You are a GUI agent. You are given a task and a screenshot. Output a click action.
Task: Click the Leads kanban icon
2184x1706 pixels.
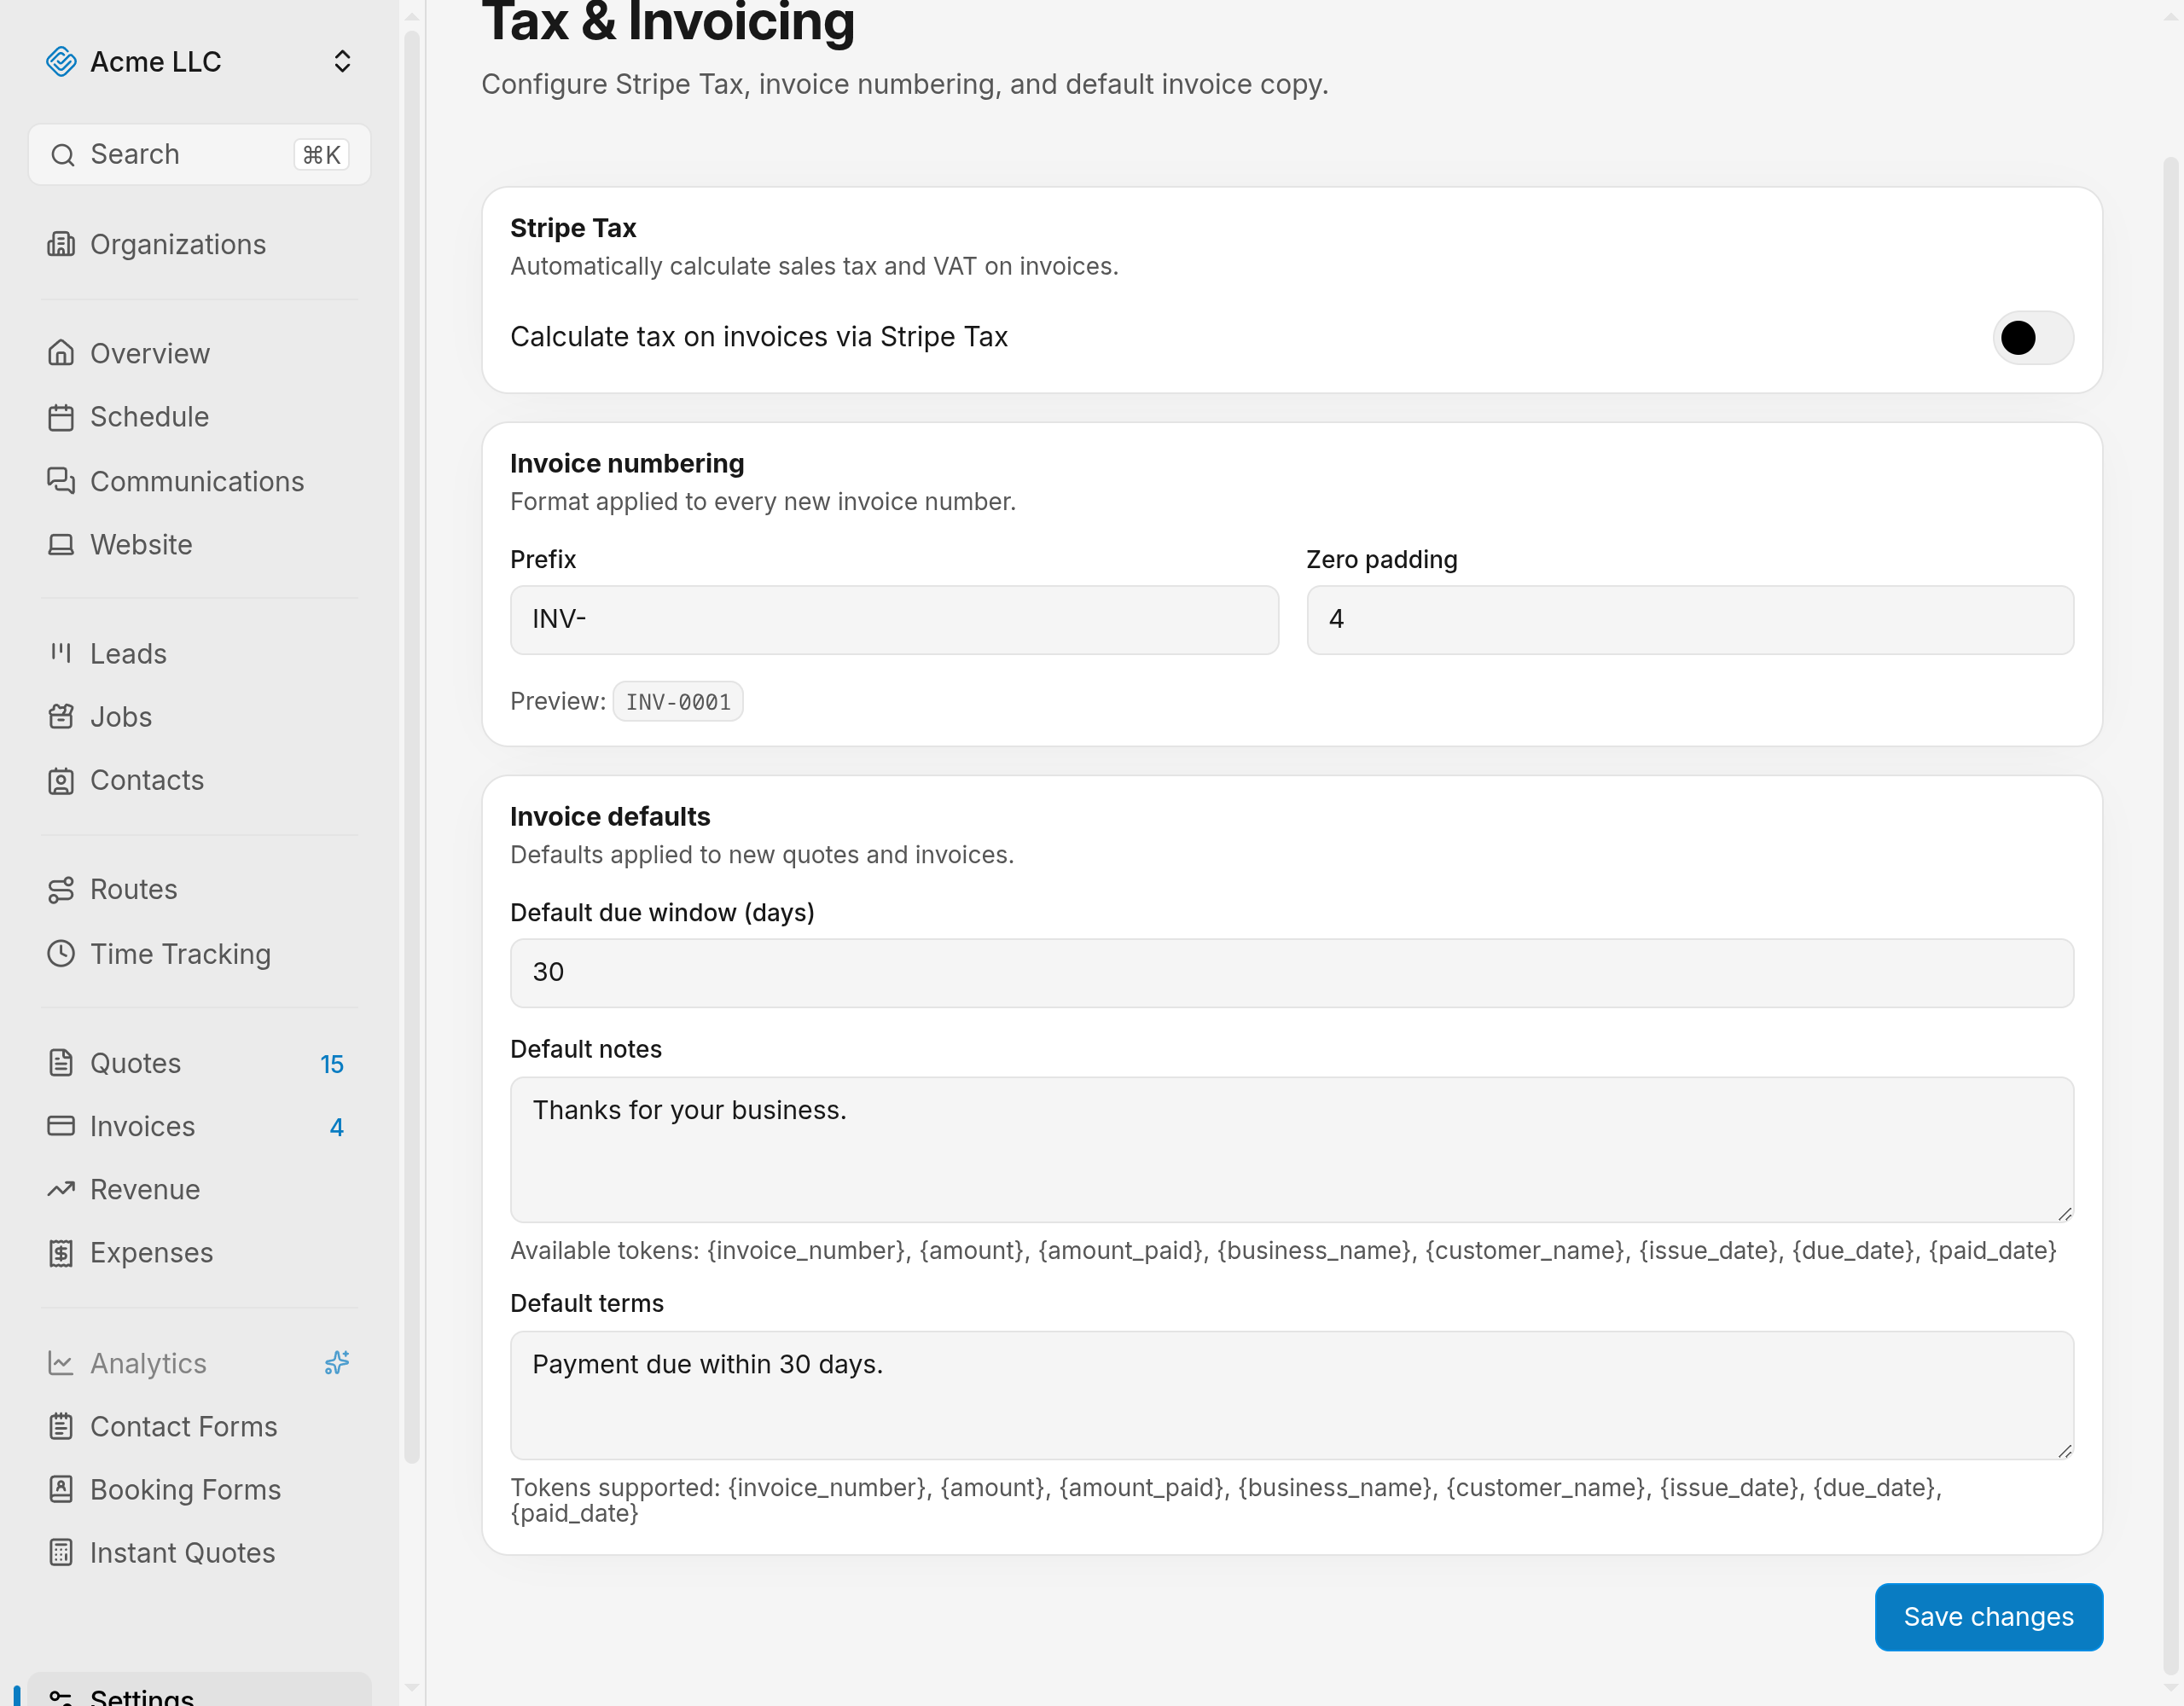click(x=61, y=653)
